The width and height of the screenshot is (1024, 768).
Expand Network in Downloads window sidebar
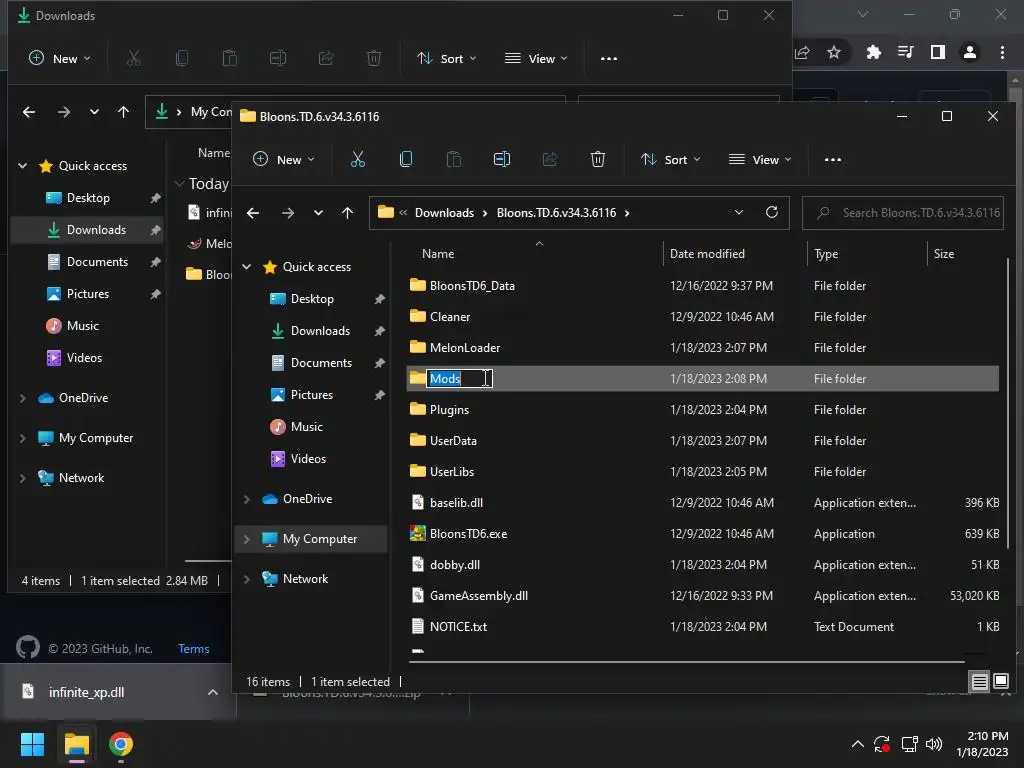(23, 478)
